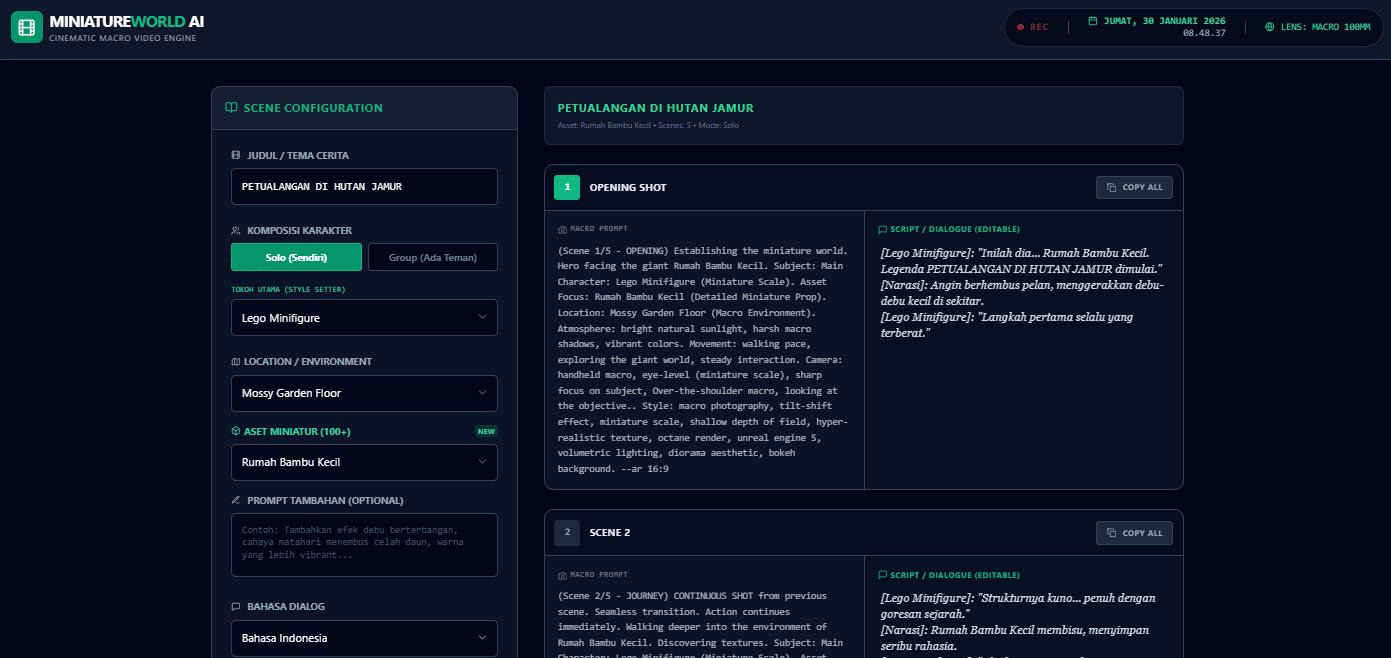Click the Opening Shot macro prompt text
The height and width of the screenshot is (658, 1391).
[x=704, y=360]
